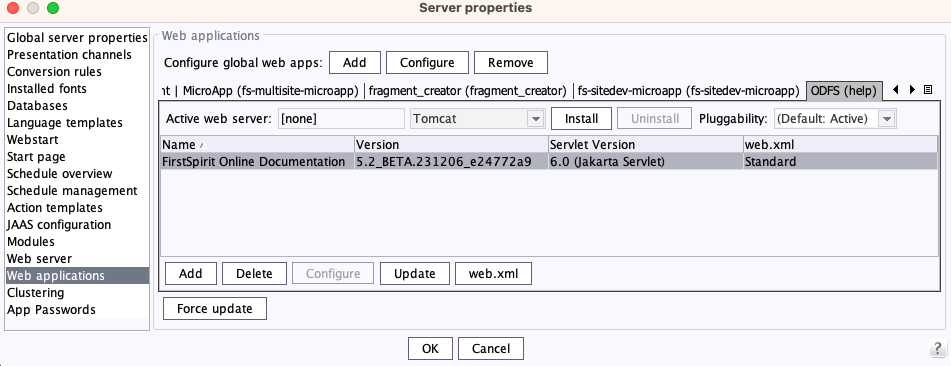Click Configure for global web apps
Screen dimensions: 951x366
427,63
